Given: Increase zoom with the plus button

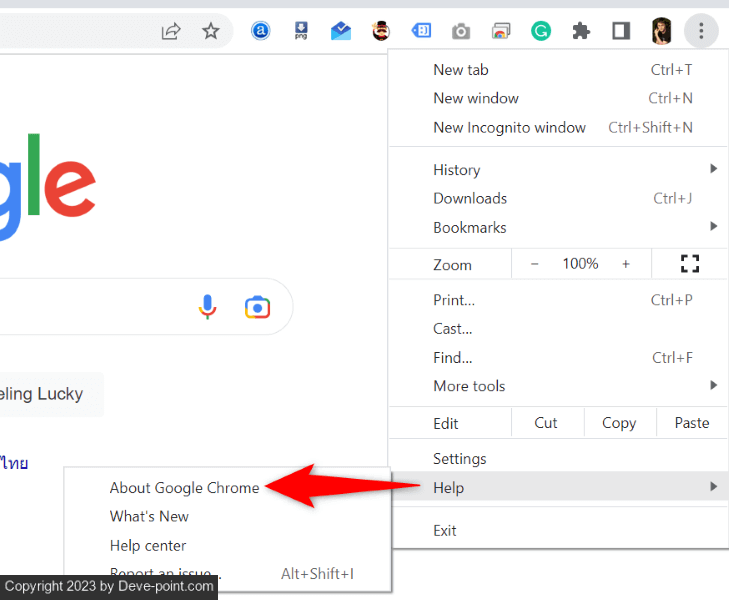Looking at the screenshot, I should click(x=626, y=264).
